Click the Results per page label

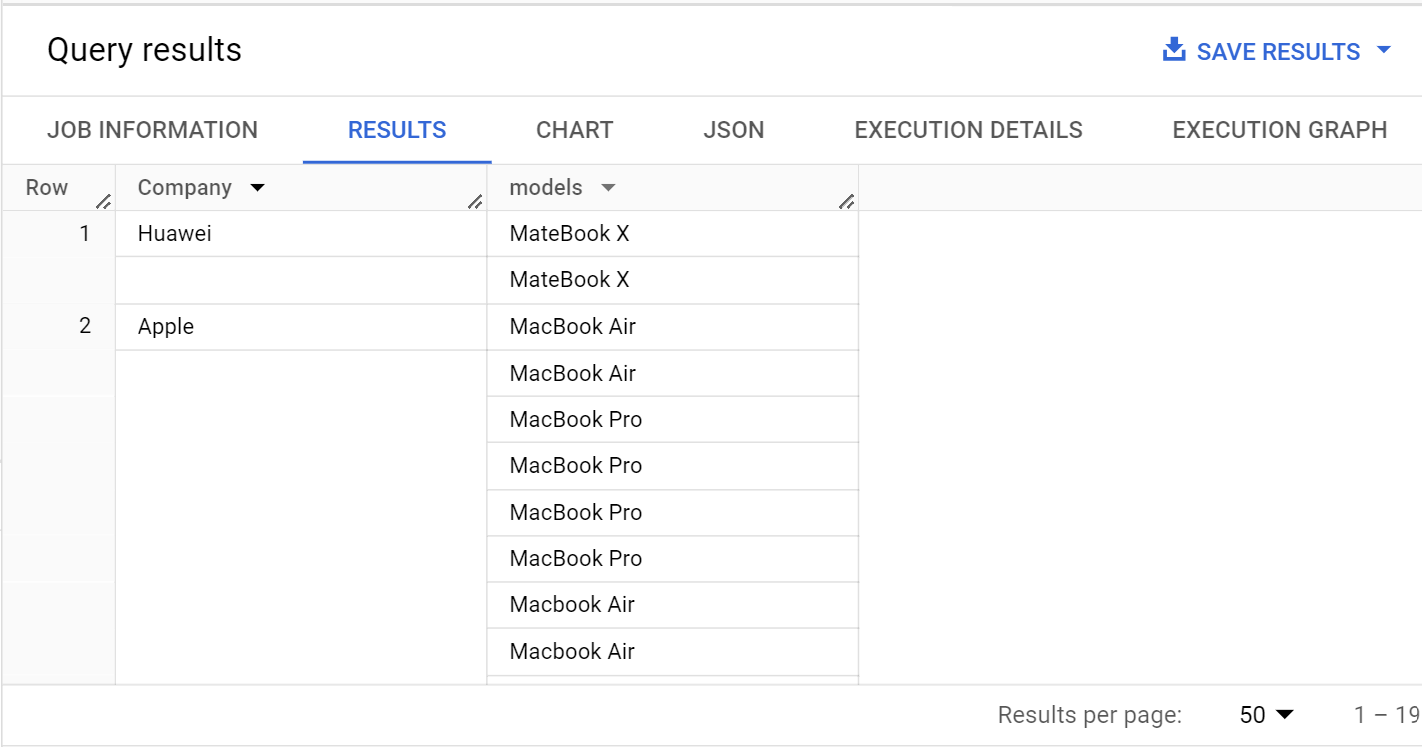1090,715
